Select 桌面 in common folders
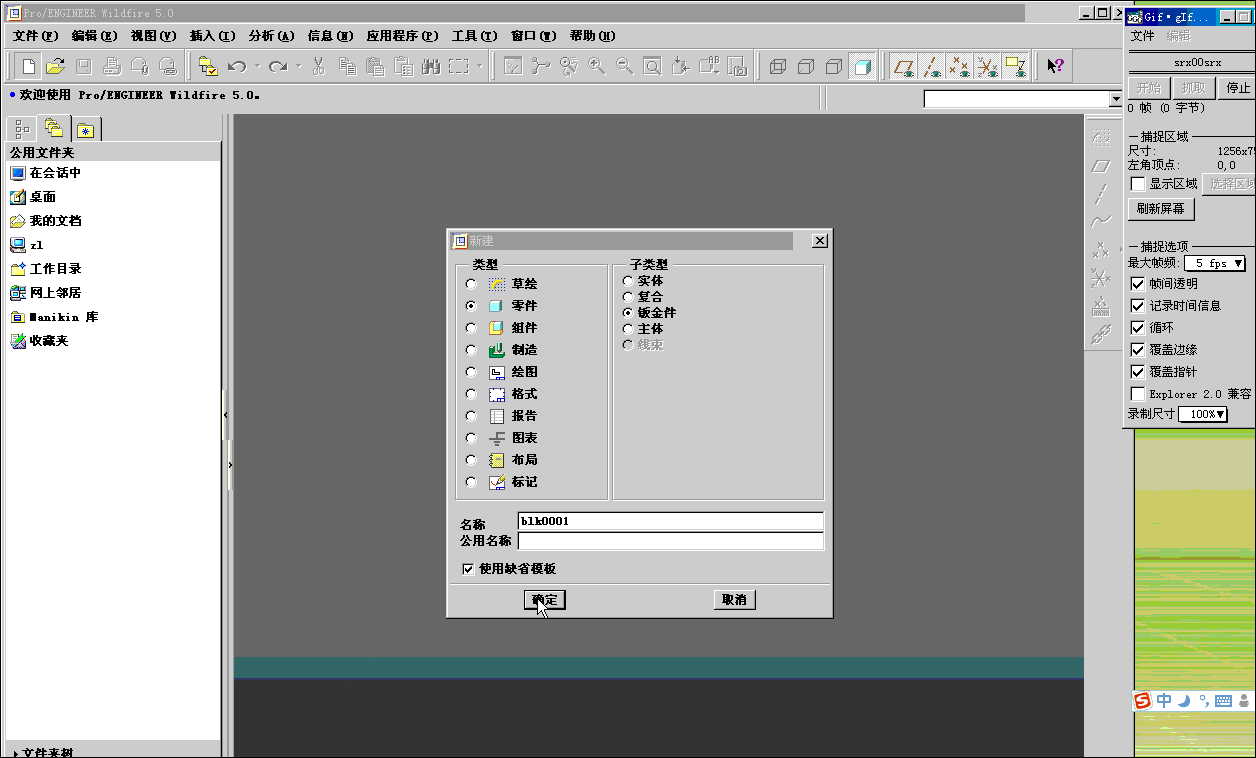The width and height of the screenshot is (1256, 758). click(33, 197)
